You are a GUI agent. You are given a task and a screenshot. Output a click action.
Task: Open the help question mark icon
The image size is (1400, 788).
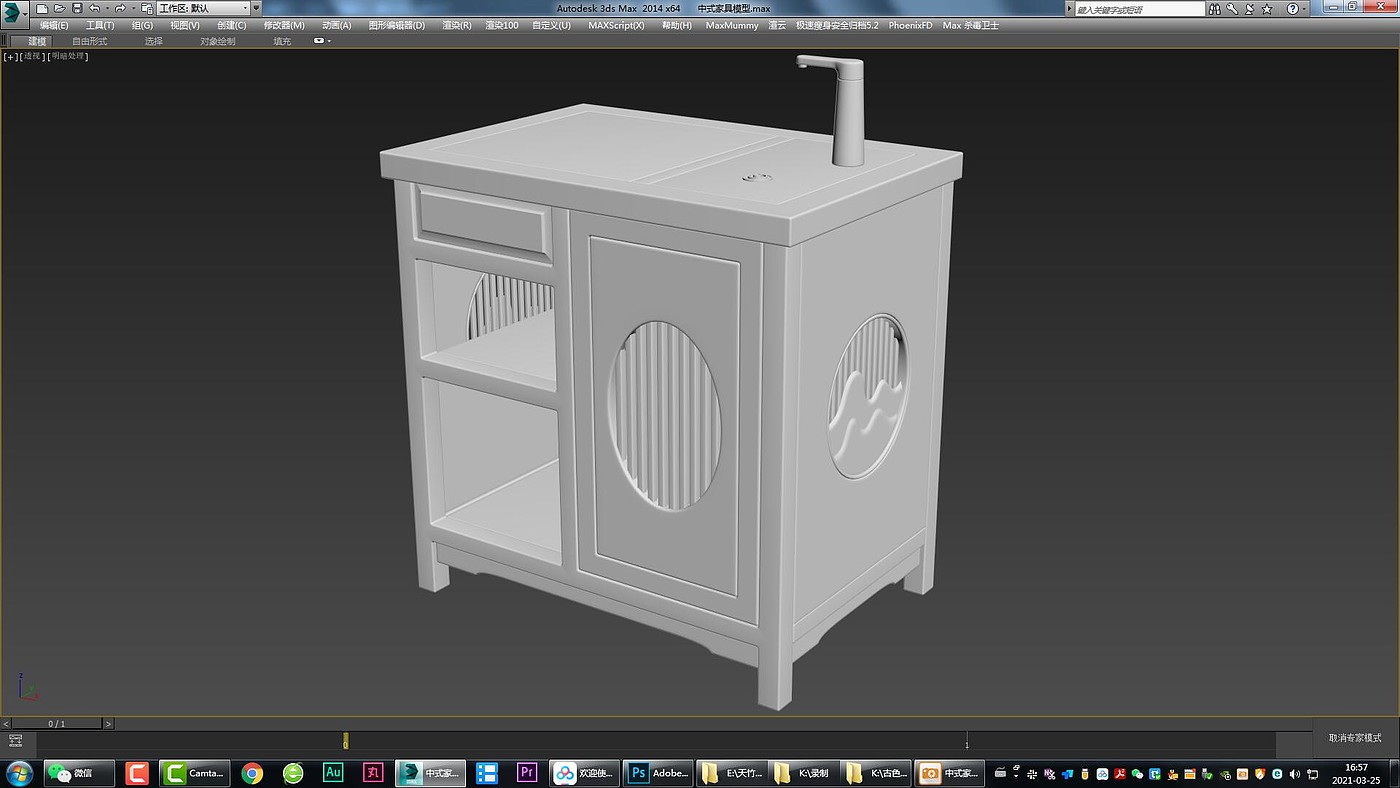pos(1292,8)
